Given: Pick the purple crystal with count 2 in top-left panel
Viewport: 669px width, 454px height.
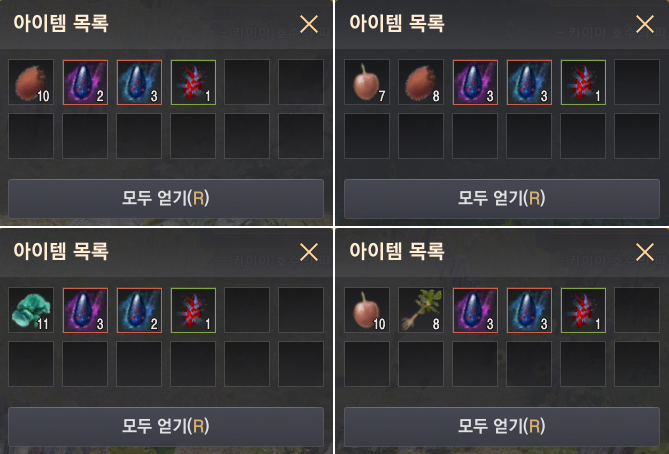Looking at the screenshot, I should point(85,82).
